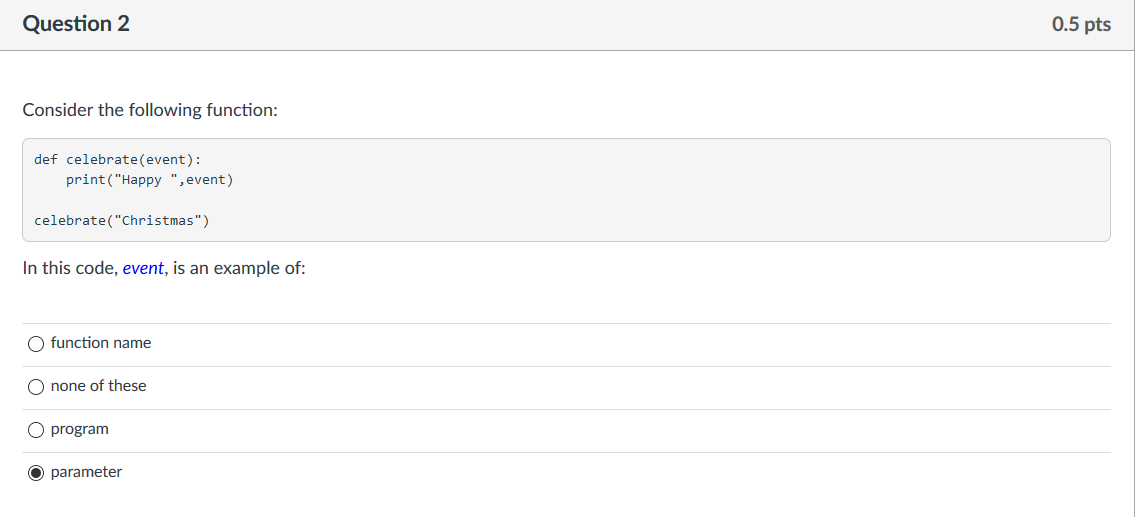This screenshot has height=517, width=1136.
Task: Click the celebrate("Christmas") function call line
Action: (122, 220)
